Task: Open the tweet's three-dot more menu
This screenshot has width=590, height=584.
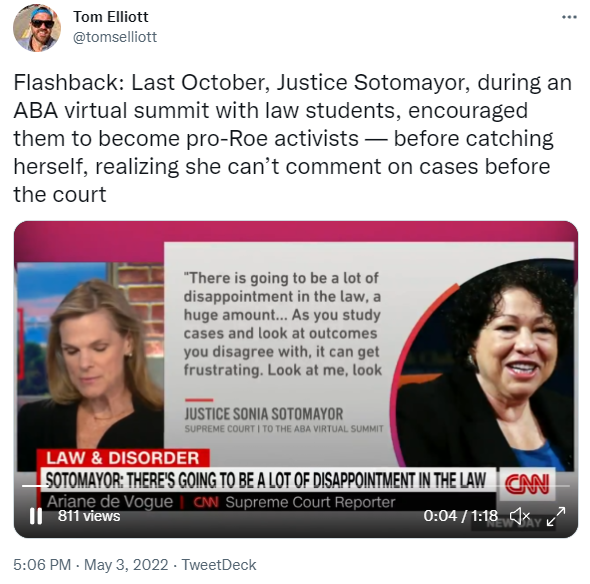Action: coord(569,17)
